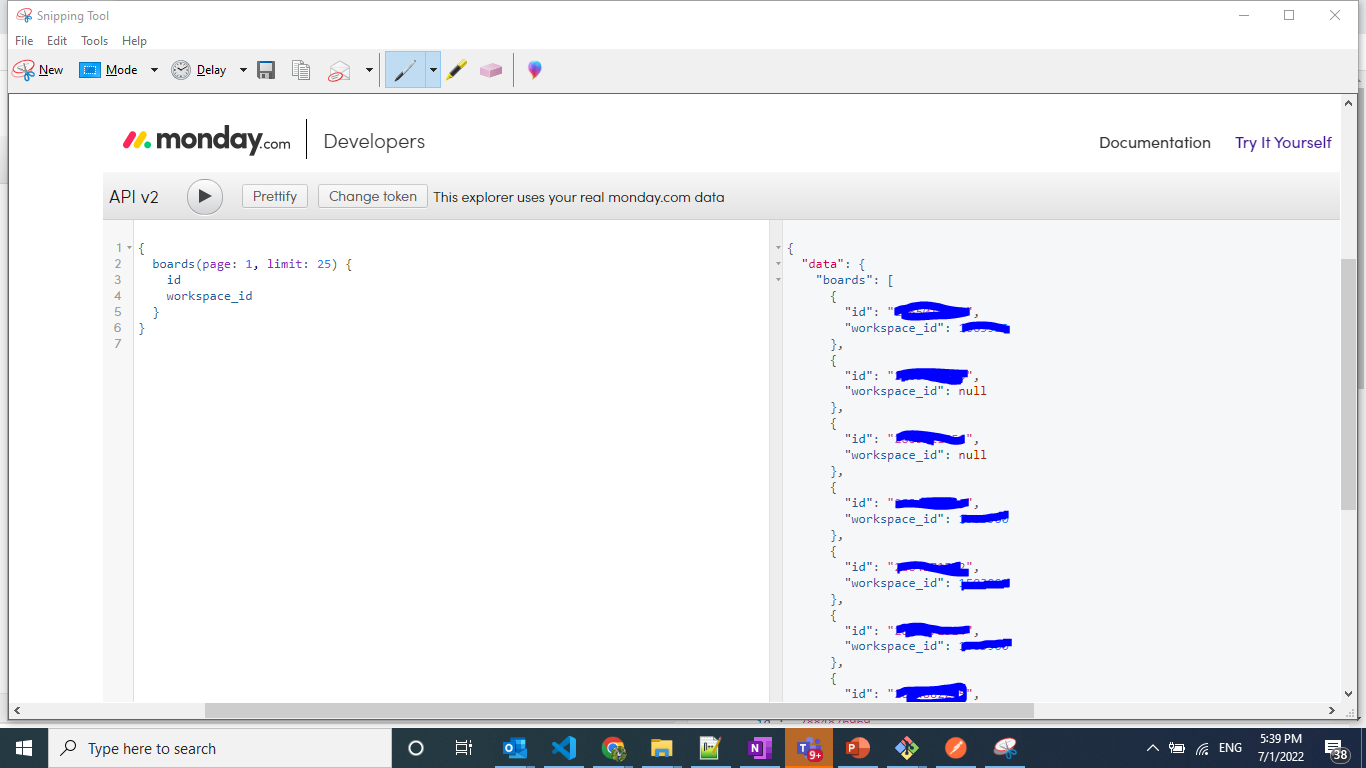Collapse the "data" node in results
The height and width of the screenshot is (768, 1366).
(x=778, y=264)
